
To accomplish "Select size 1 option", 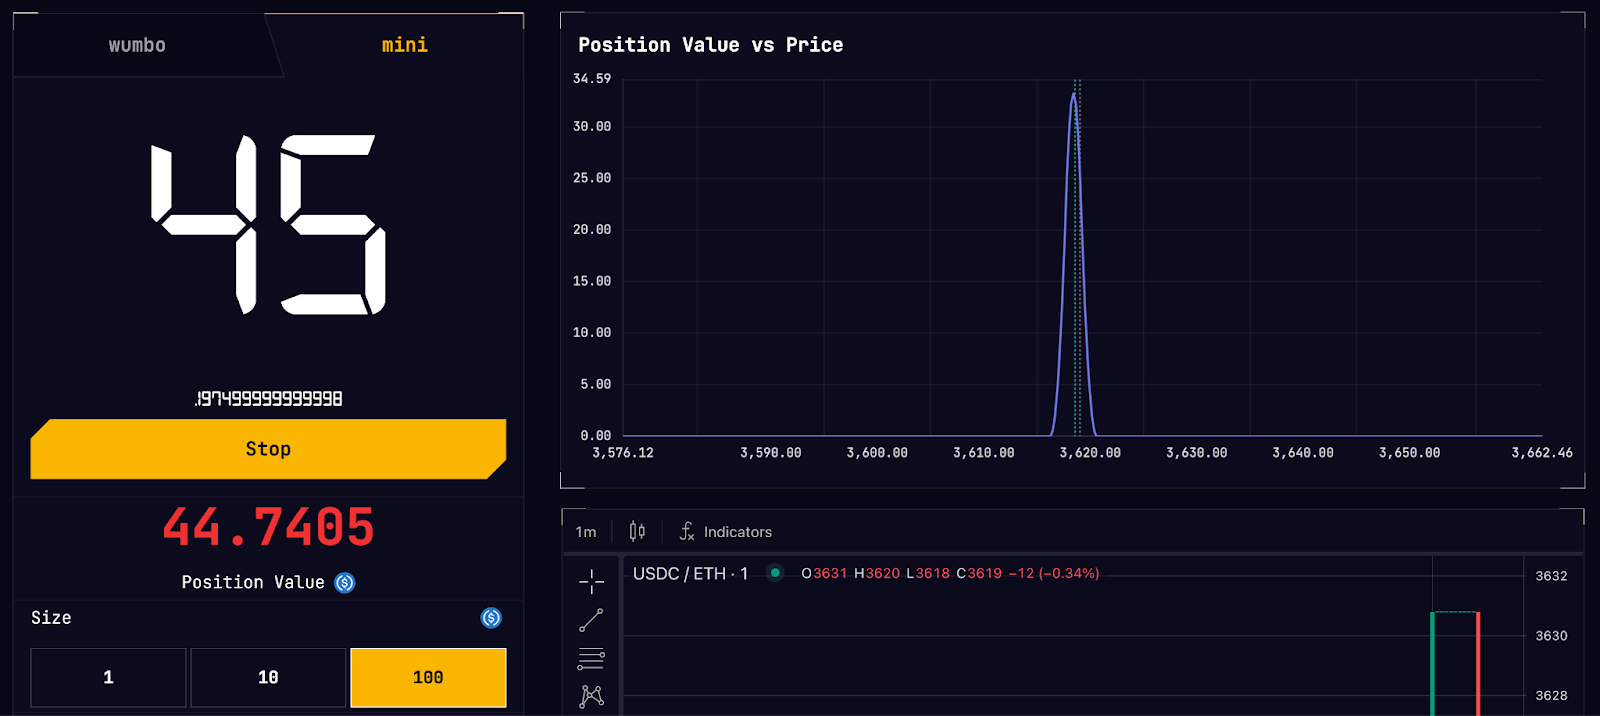I will (108, 677).
